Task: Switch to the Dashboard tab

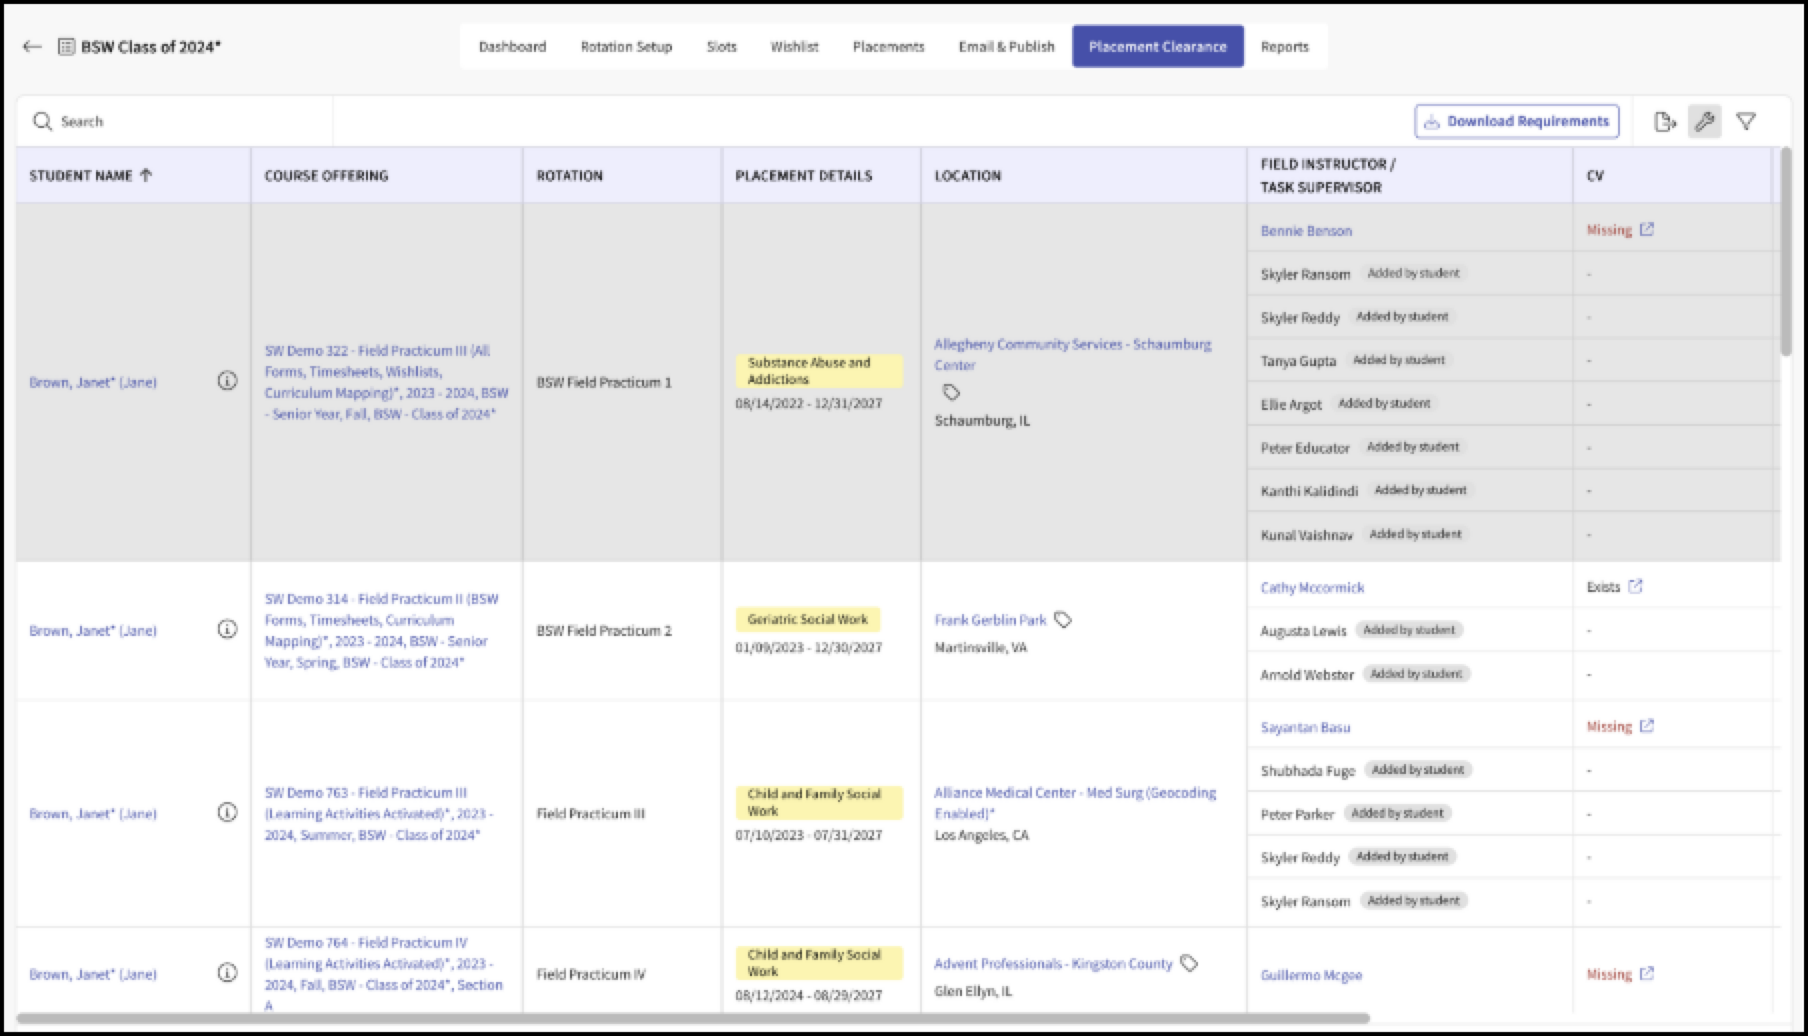Action: point(512,46)
